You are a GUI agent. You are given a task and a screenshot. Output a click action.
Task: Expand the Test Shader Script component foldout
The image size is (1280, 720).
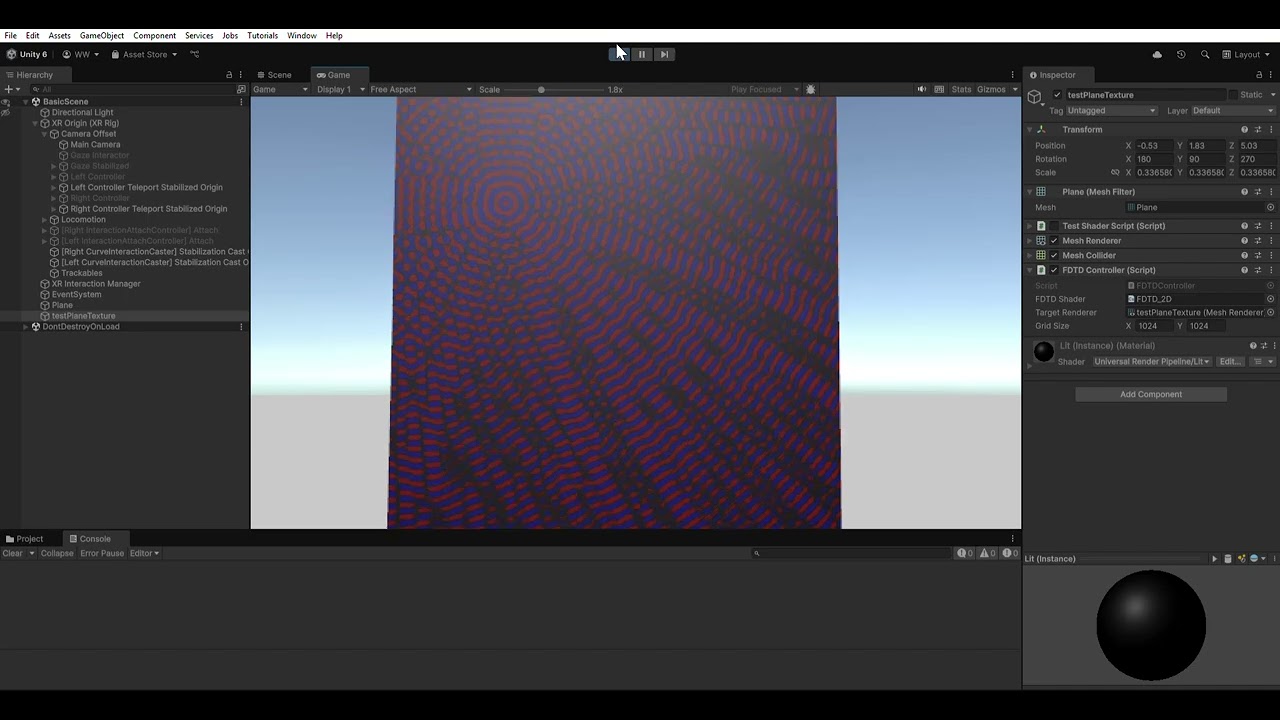coord(1029,226)
